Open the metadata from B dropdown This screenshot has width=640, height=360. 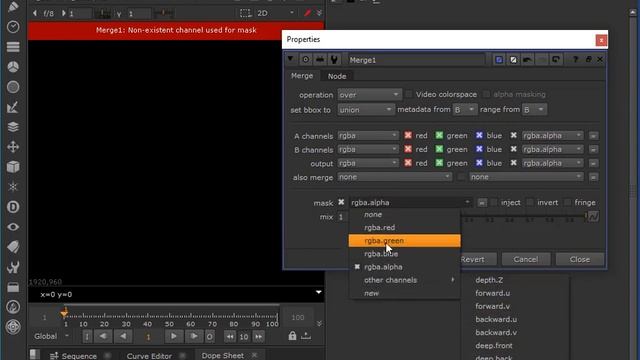464,110
